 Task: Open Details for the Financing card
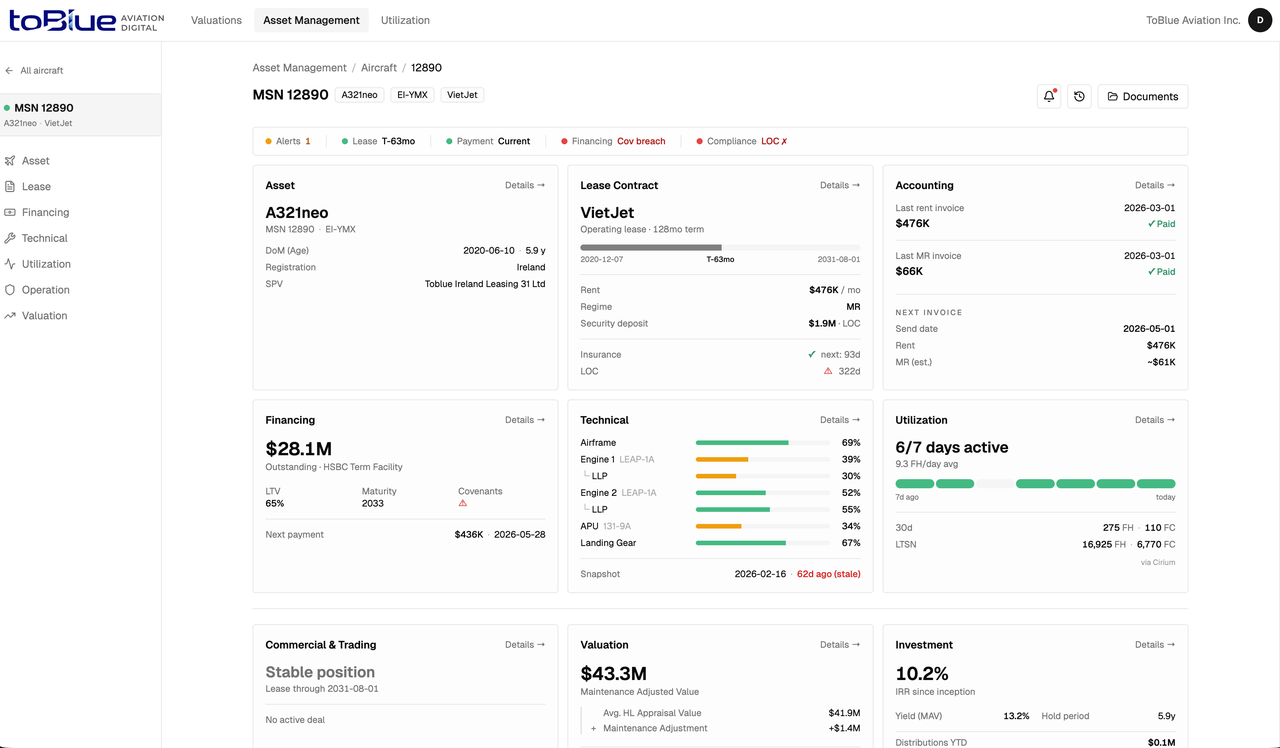525,420
